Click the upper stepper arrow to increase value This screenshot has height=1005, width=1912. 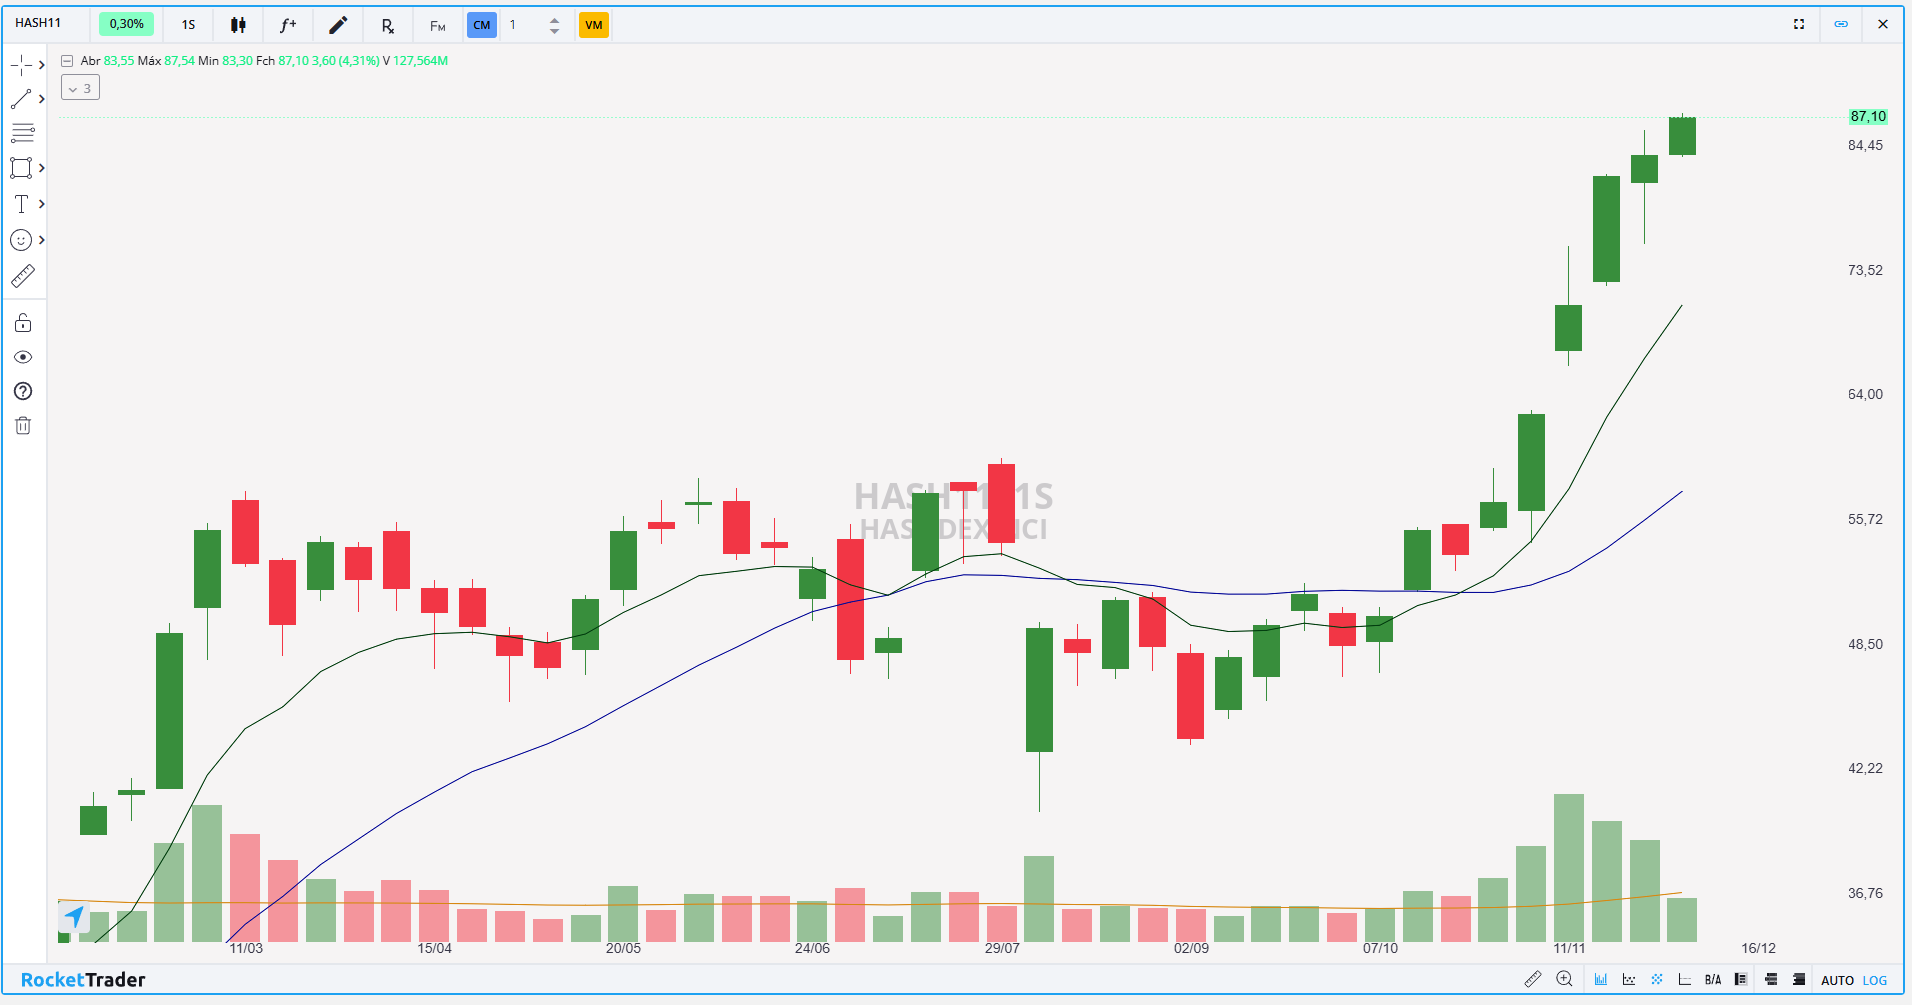553,19
